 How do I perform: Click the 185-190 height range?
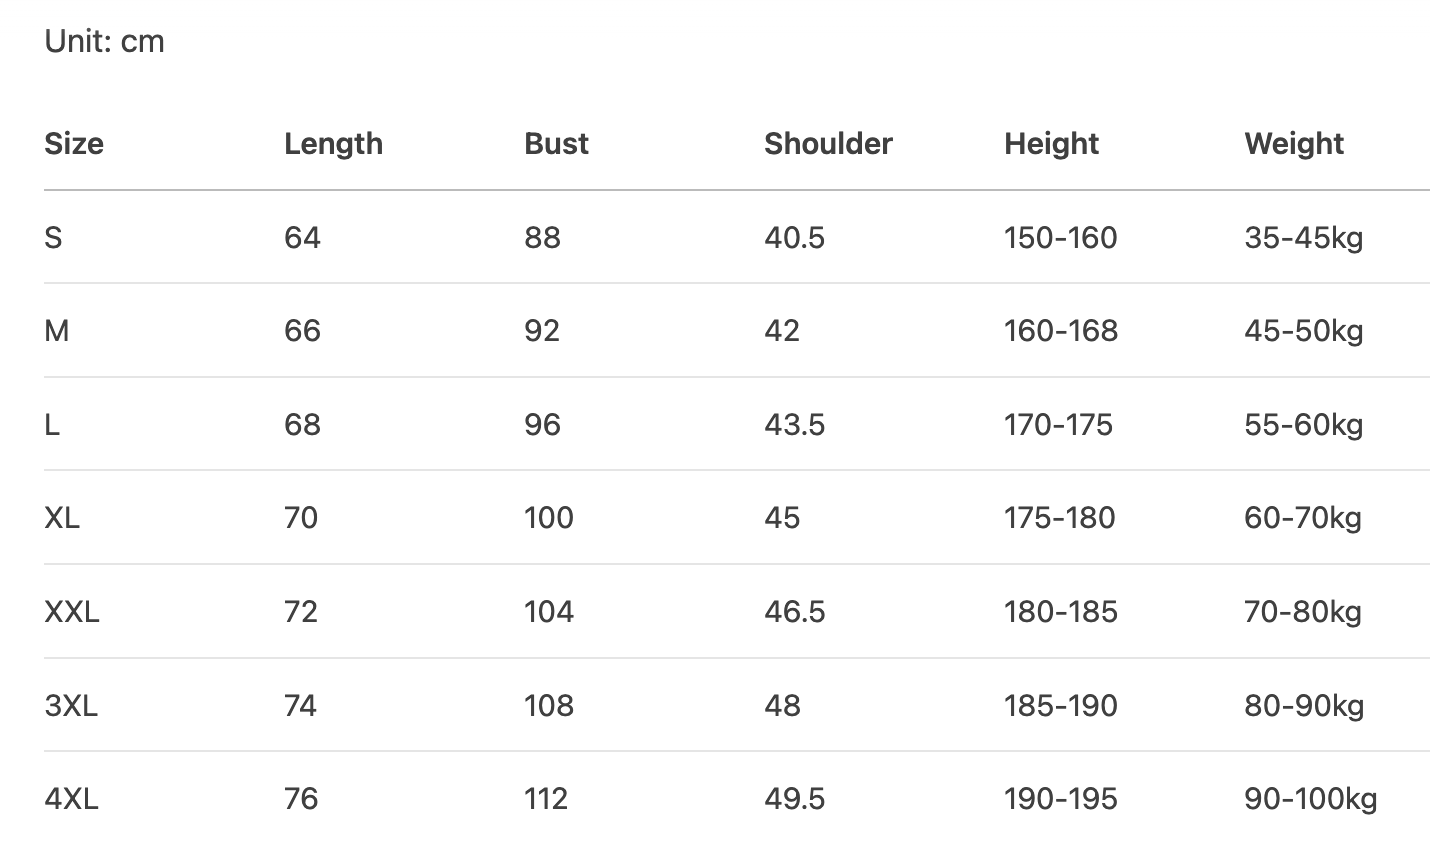pos(1060,706)
